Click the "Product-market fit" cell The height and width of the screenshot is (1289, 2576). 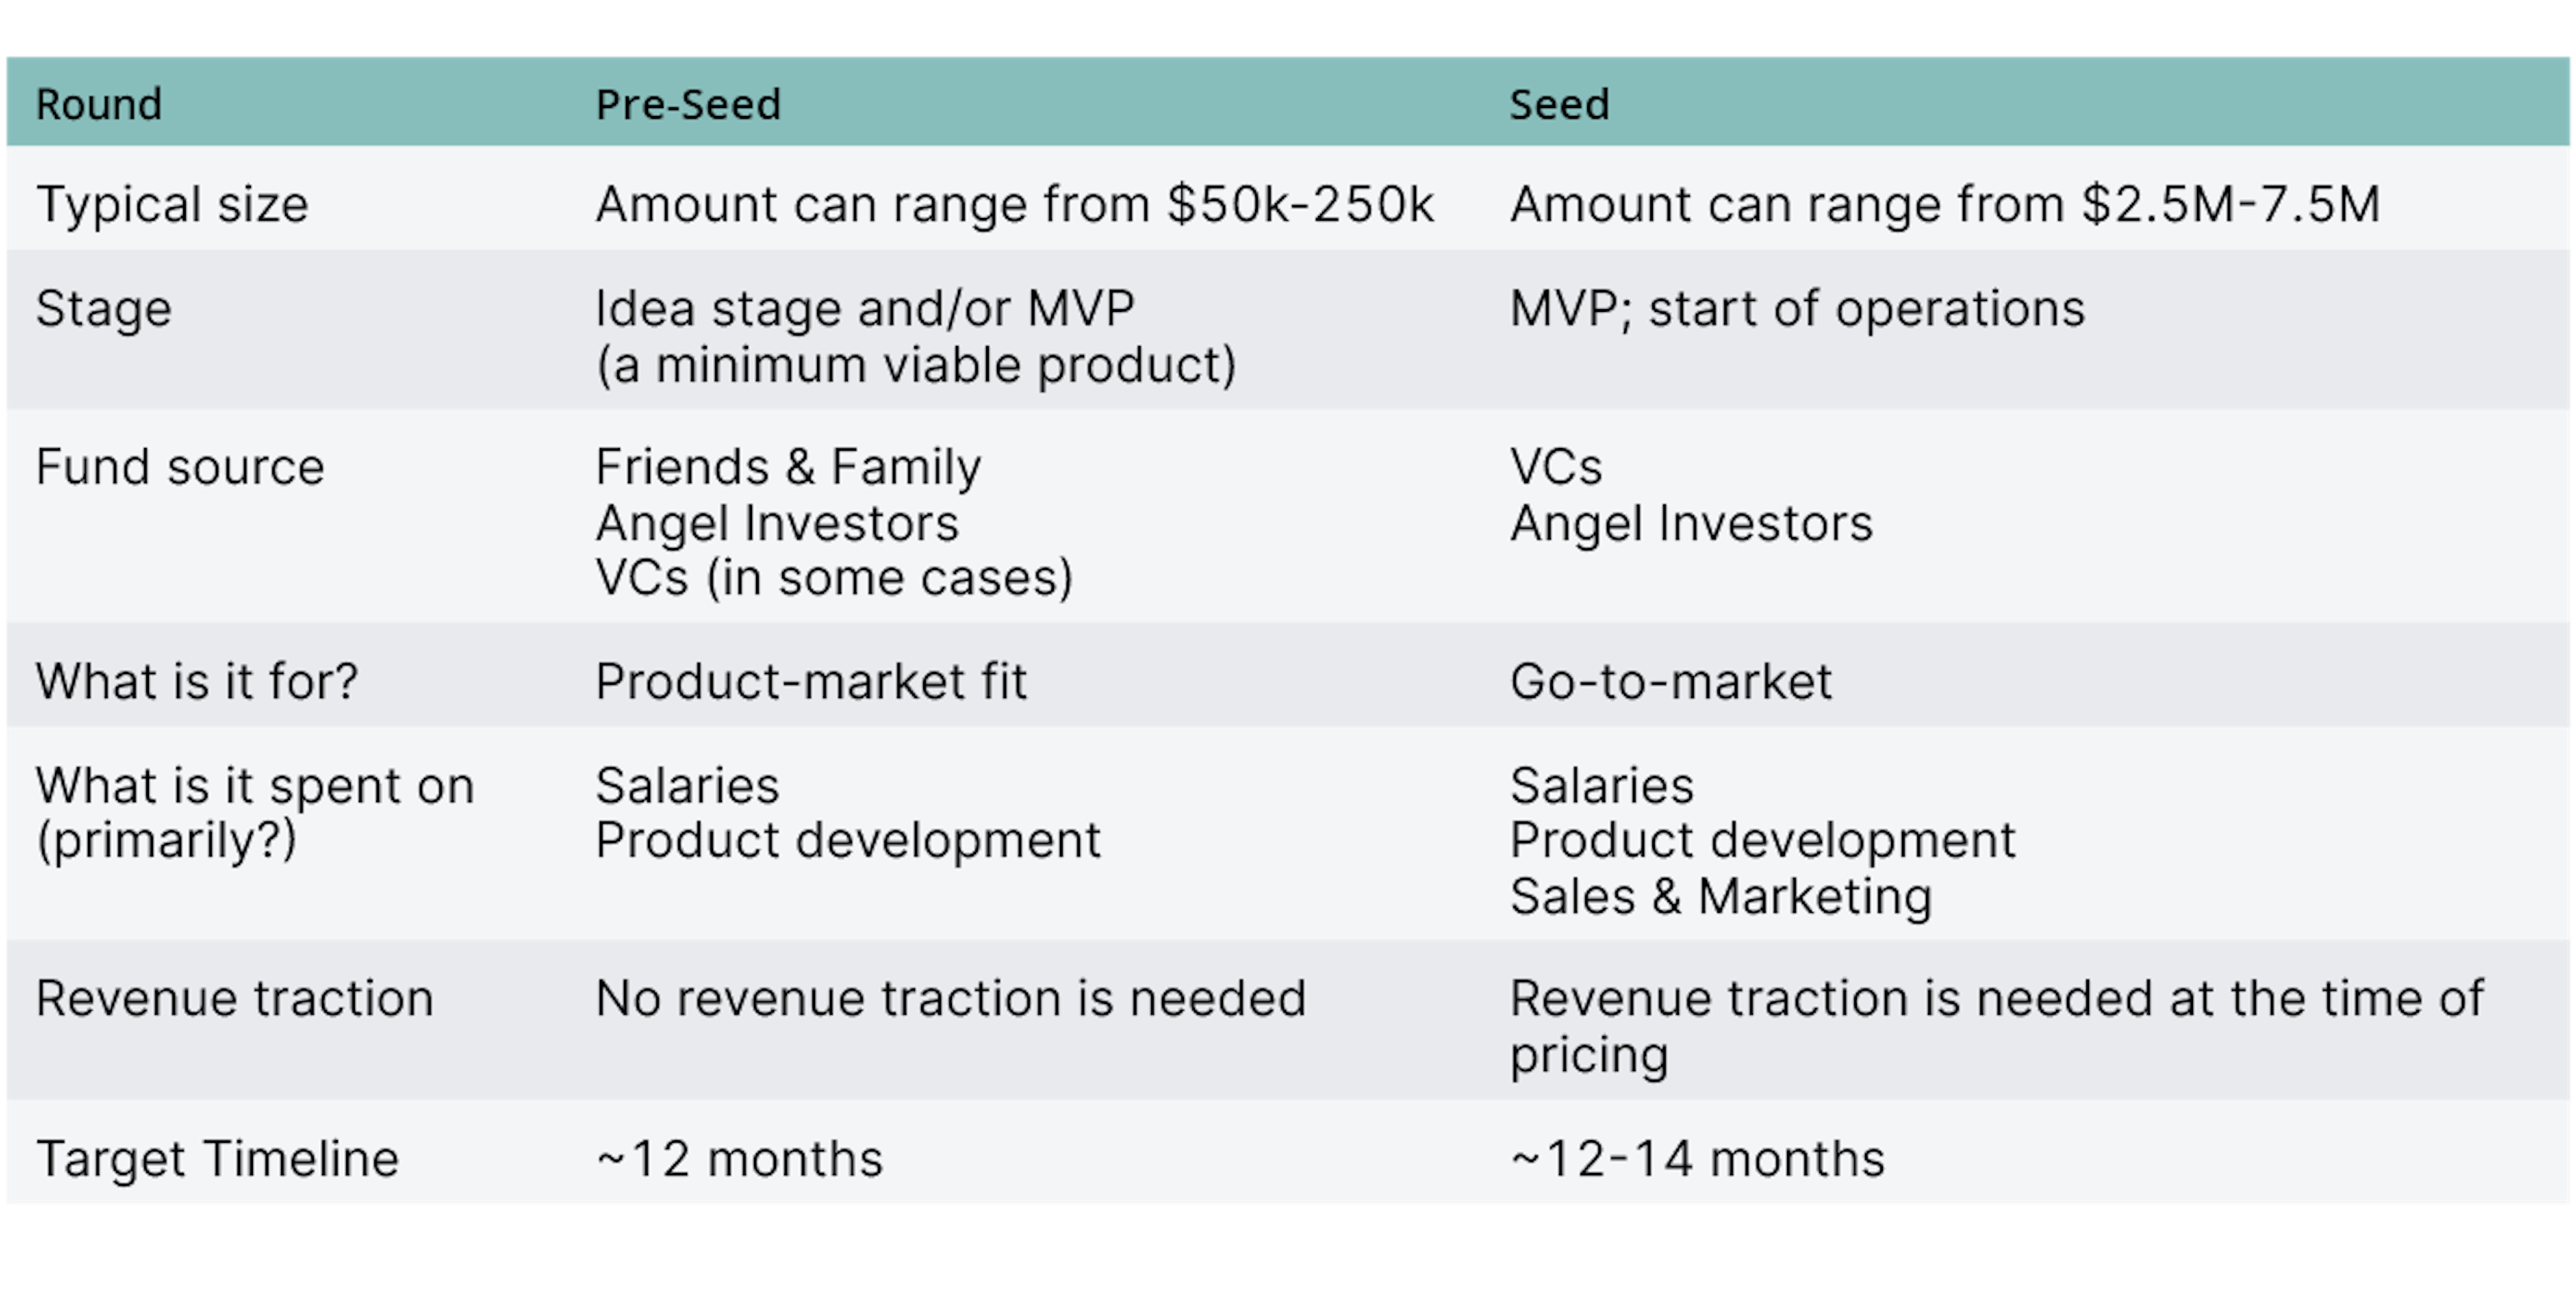[x=811, y=682]
